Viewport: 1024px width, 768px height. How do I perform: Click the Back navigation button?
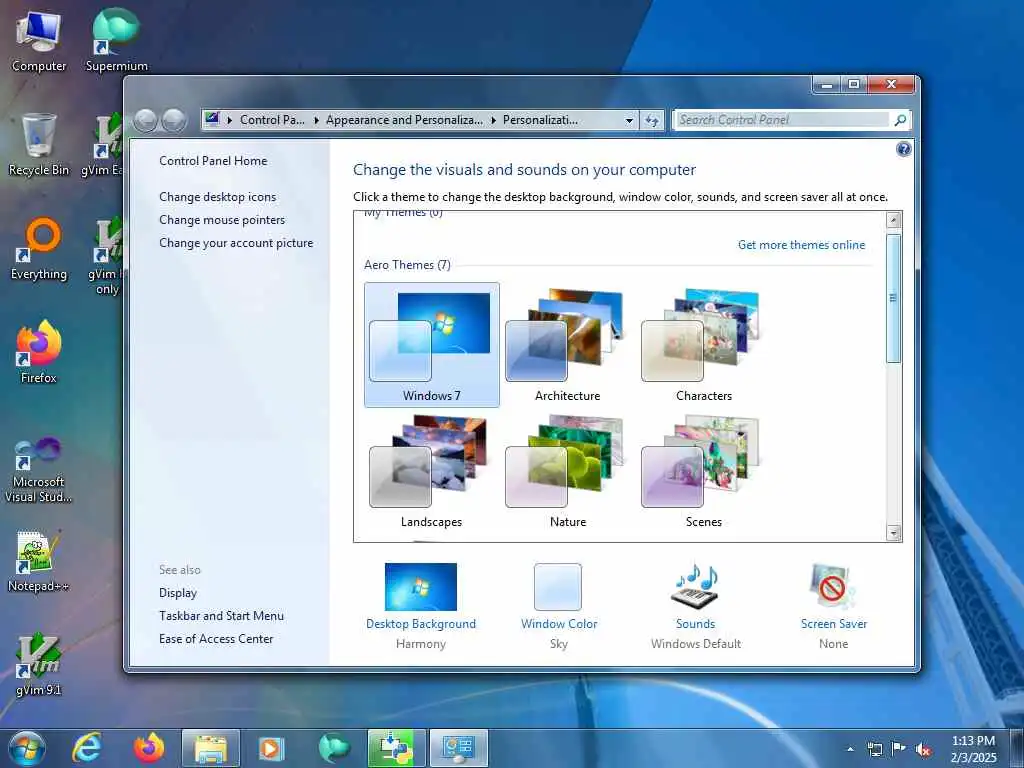(x=146, y=120)
